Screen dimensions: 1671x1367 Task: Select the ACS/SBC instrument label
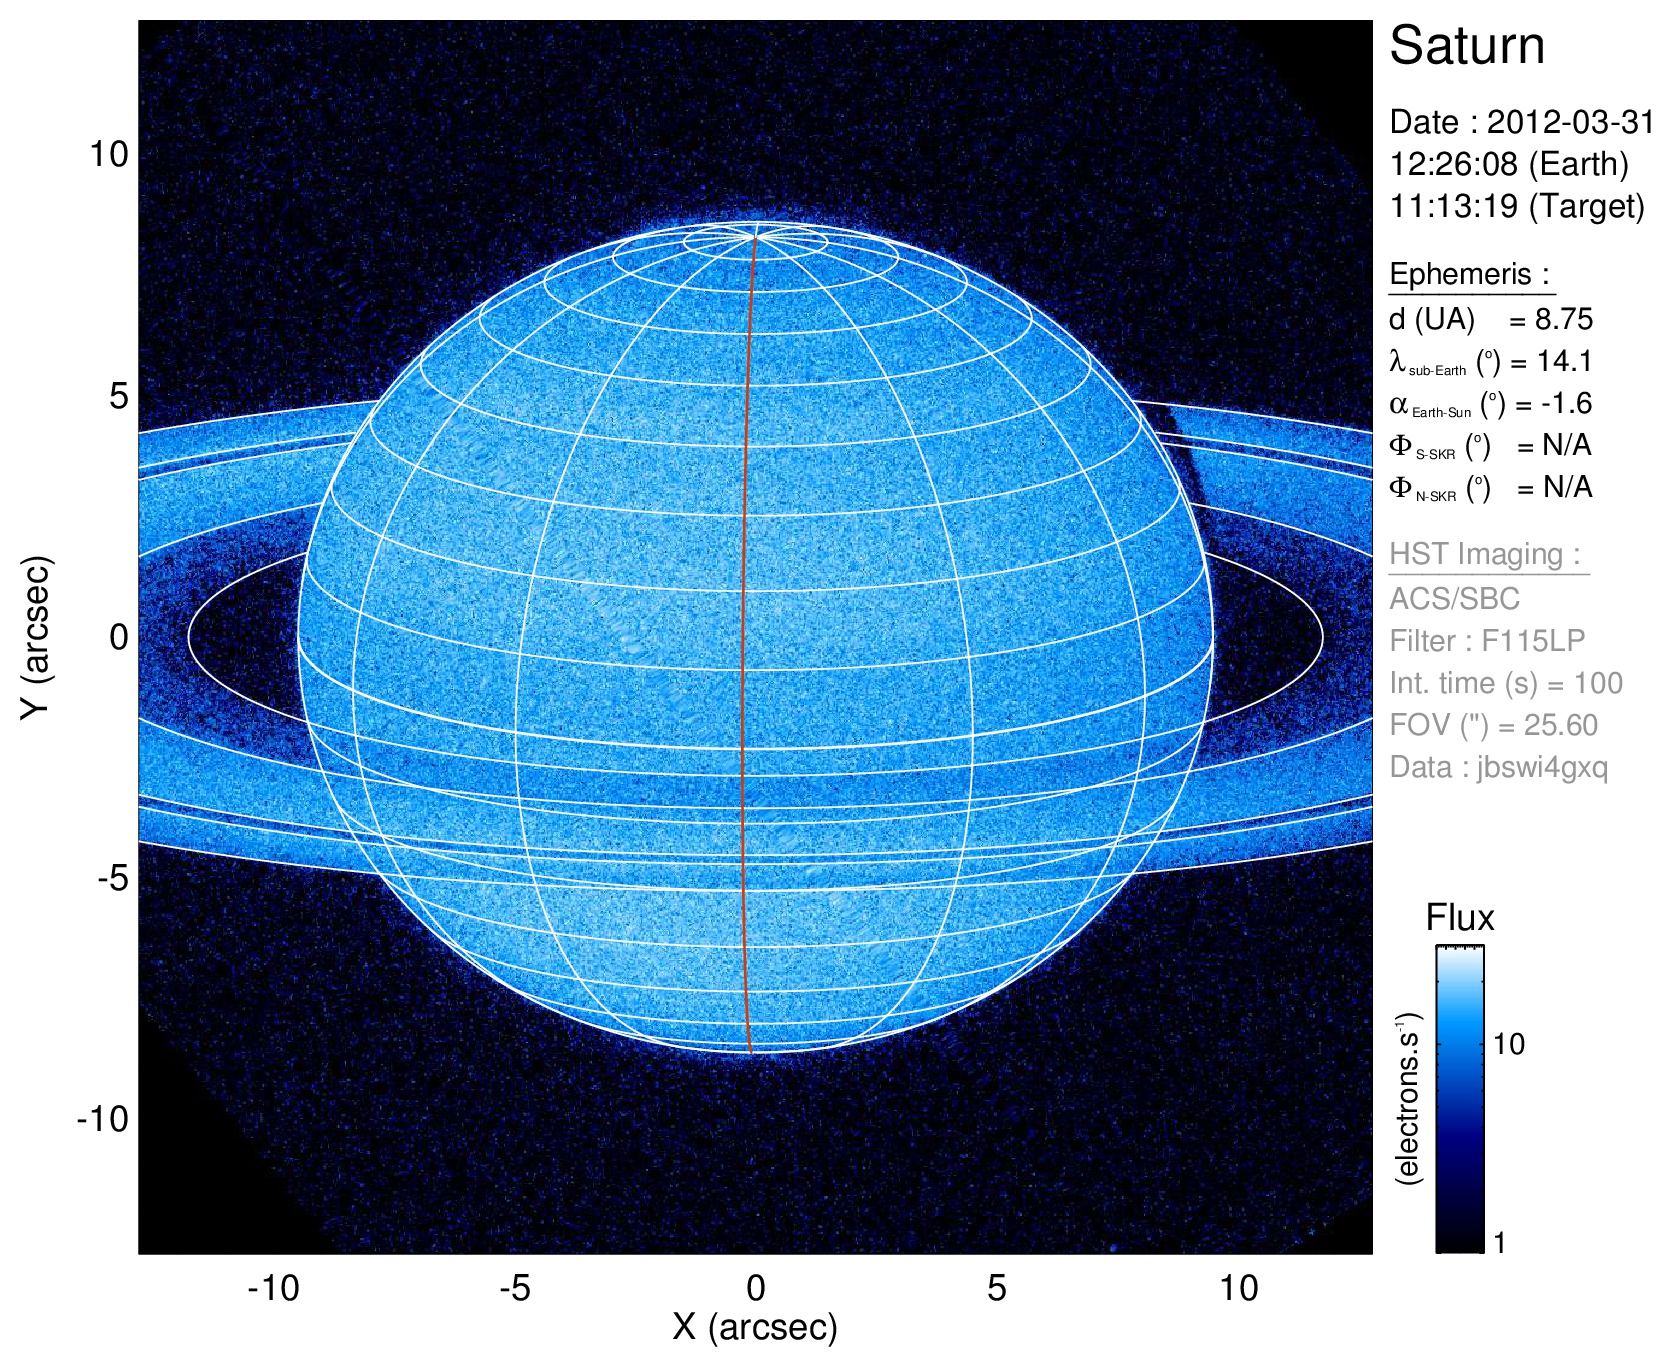click(1454, 599)
